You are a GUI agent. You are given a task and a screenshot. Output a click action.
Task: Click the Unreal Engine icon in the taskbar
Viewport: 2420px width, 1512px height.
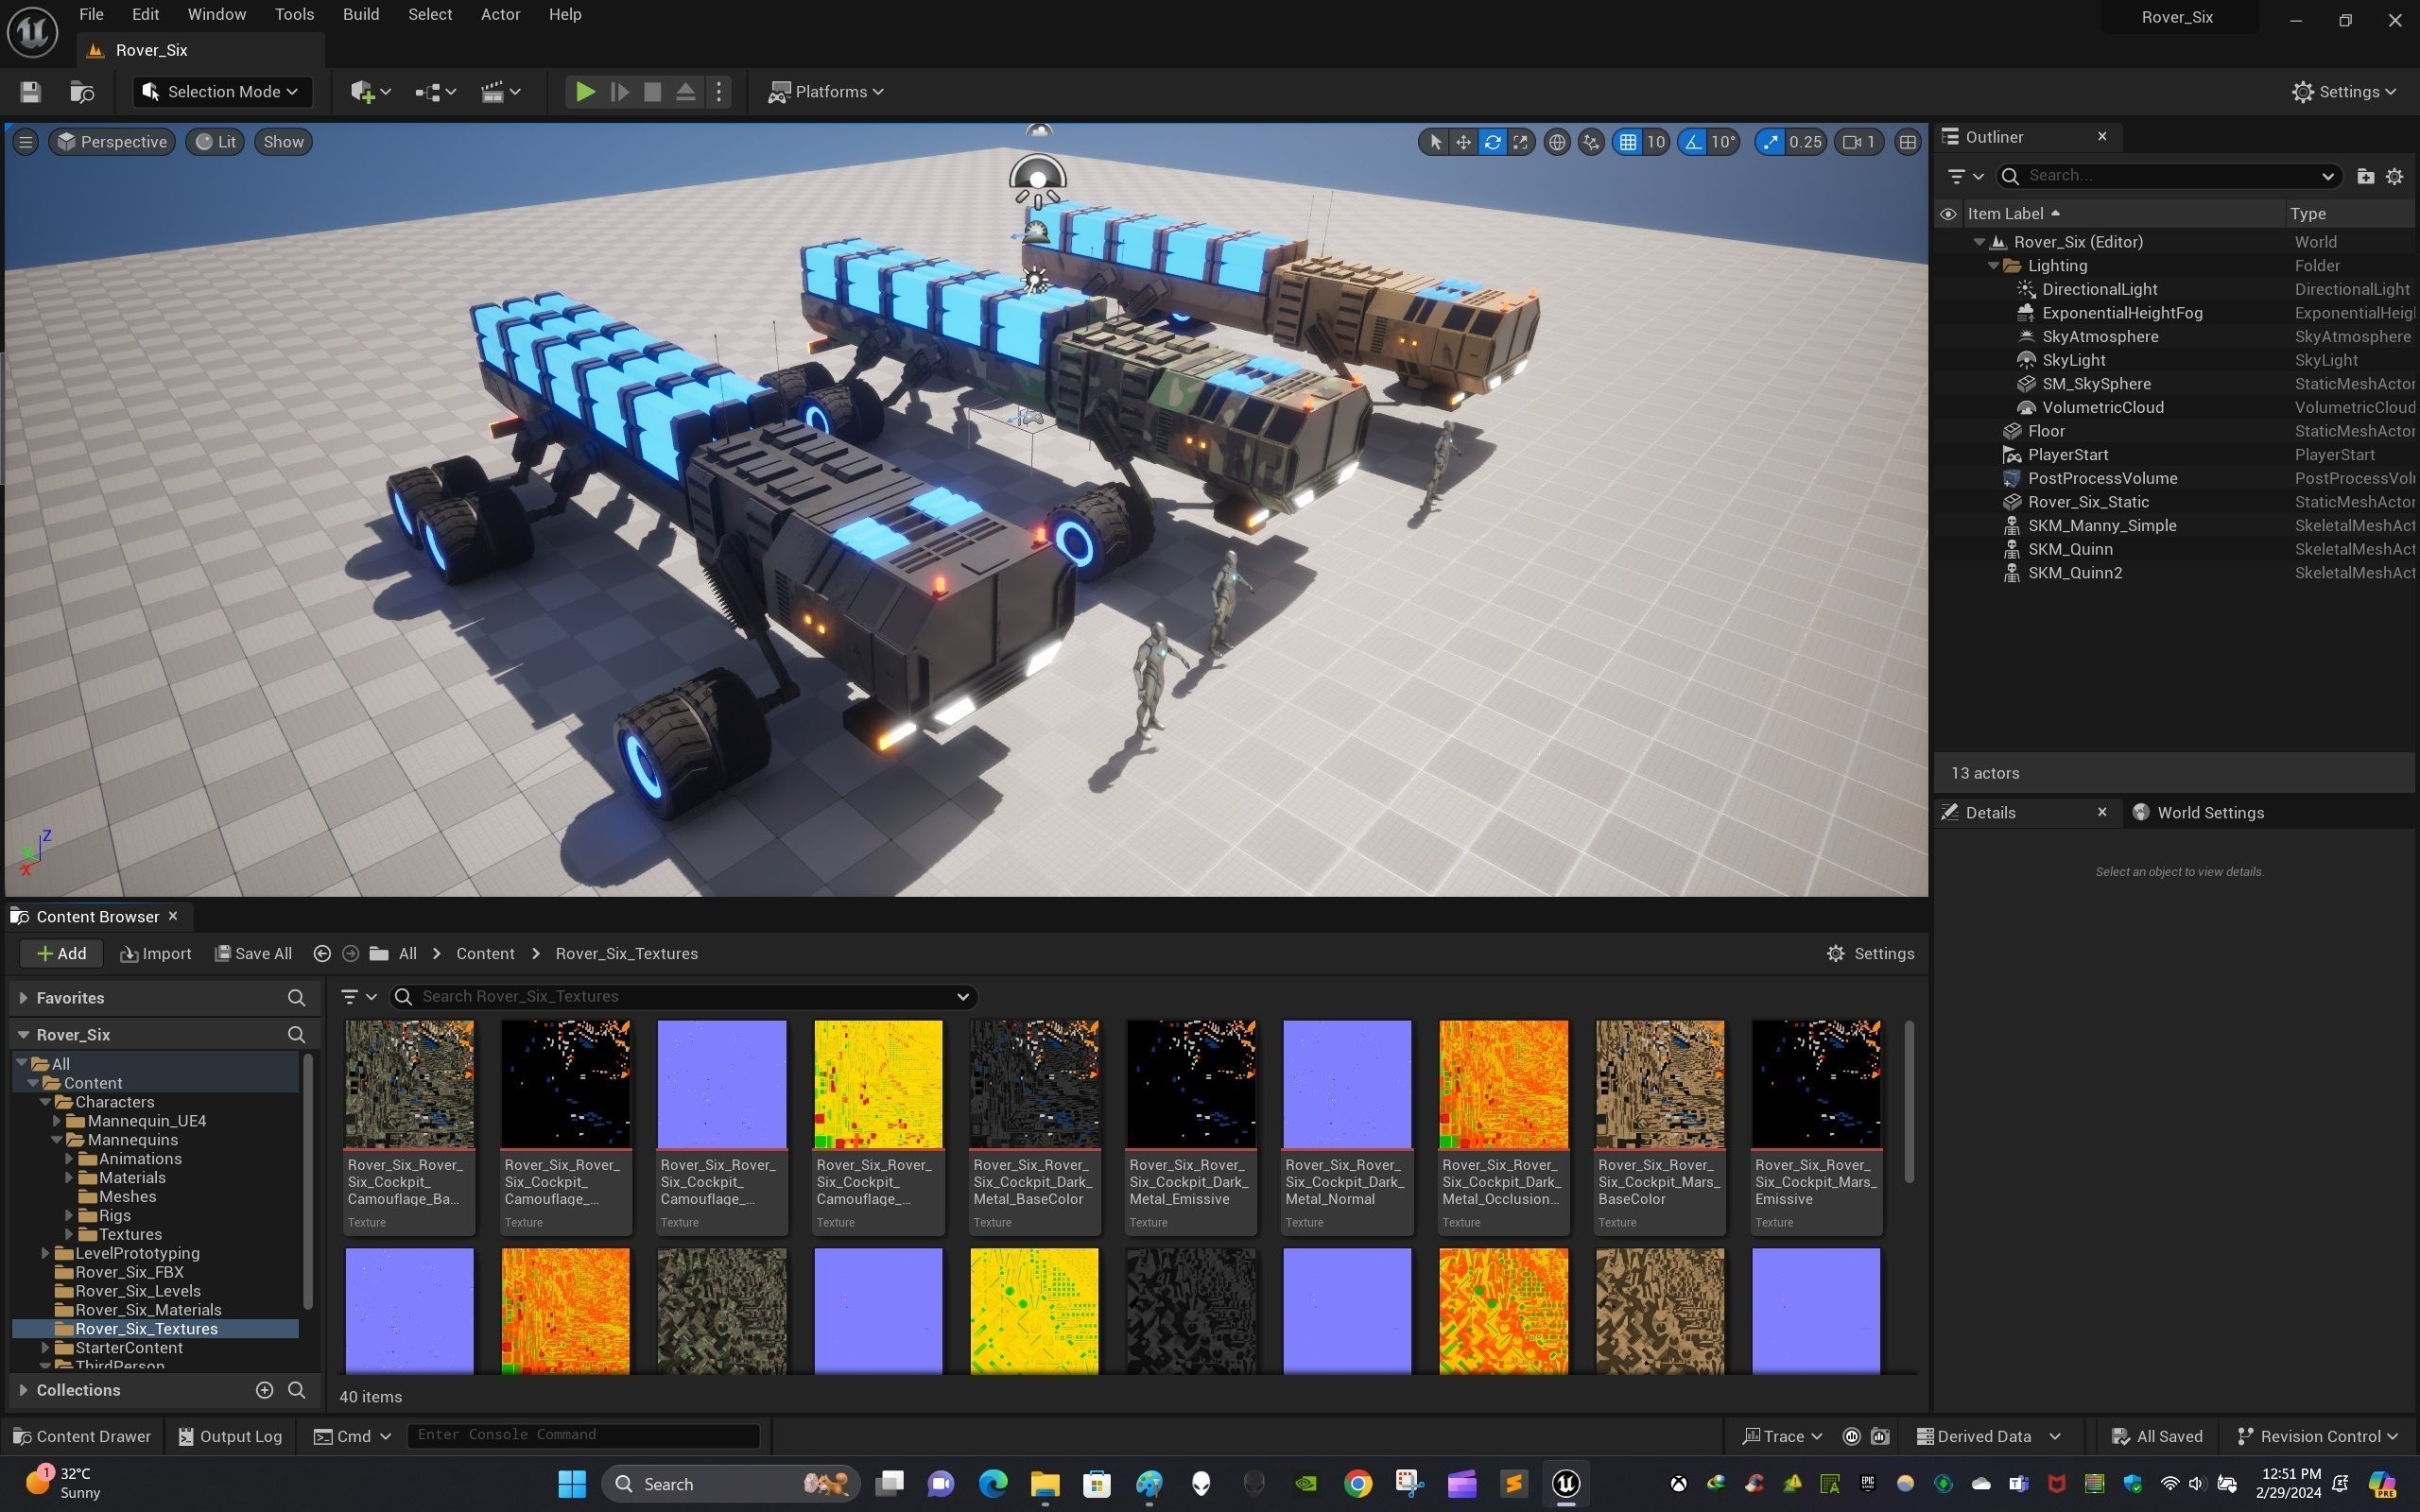click(1565, 1483)
